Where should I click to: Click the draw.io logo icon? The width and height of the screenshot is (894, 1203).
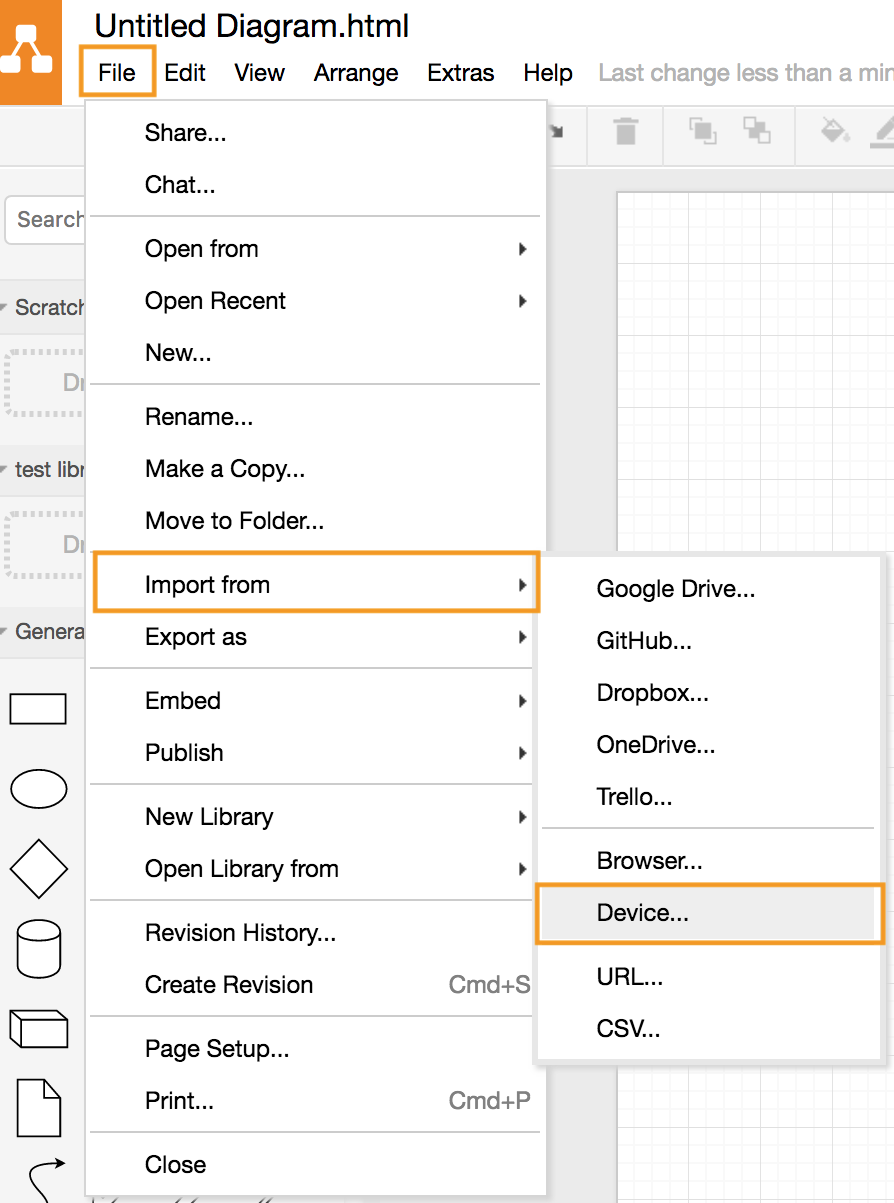[x=27, y=52]
